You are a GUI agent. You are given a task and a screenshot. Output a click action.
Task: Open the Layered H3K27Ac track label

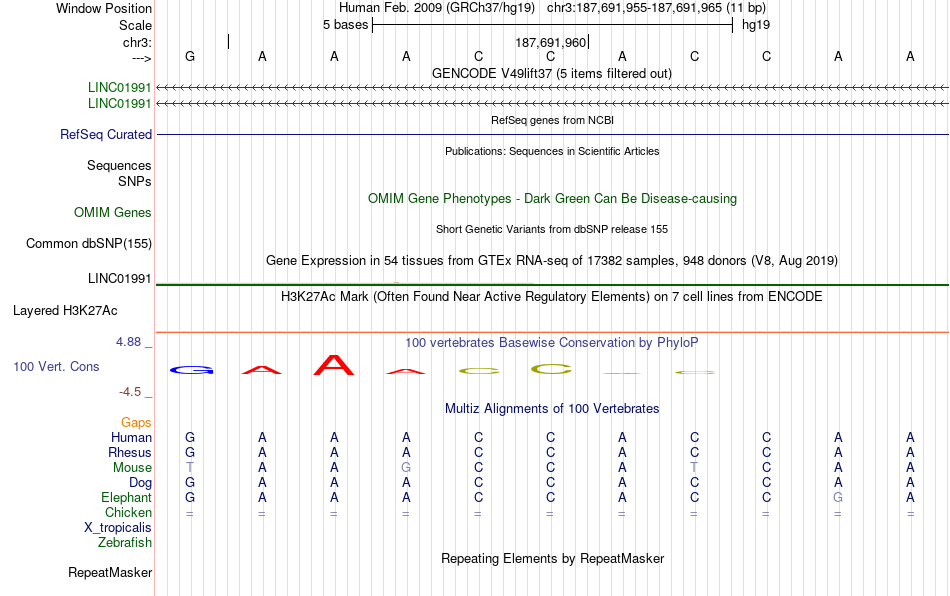[x=65, y=311]
